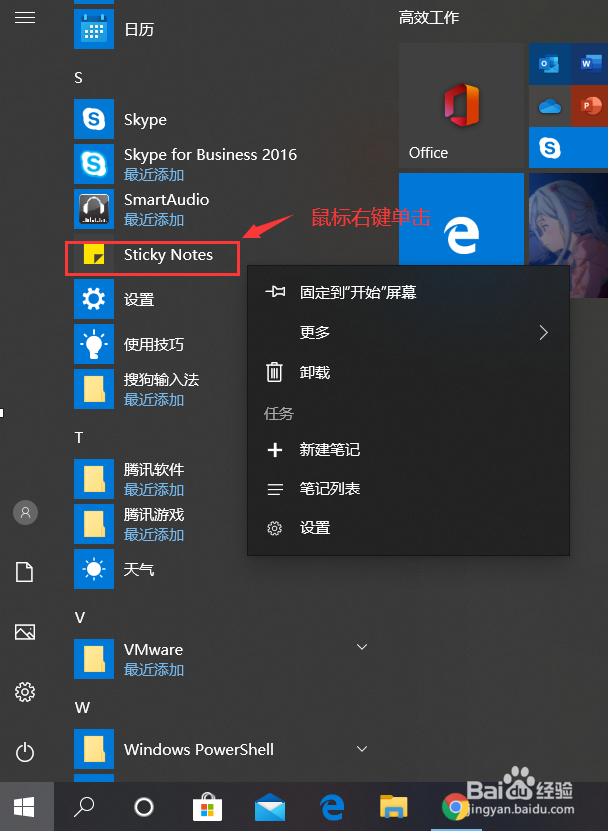Click the Windows PowerShell folder icon
Viewport: 608px width, 831px height.
click(x=94, y=749)
